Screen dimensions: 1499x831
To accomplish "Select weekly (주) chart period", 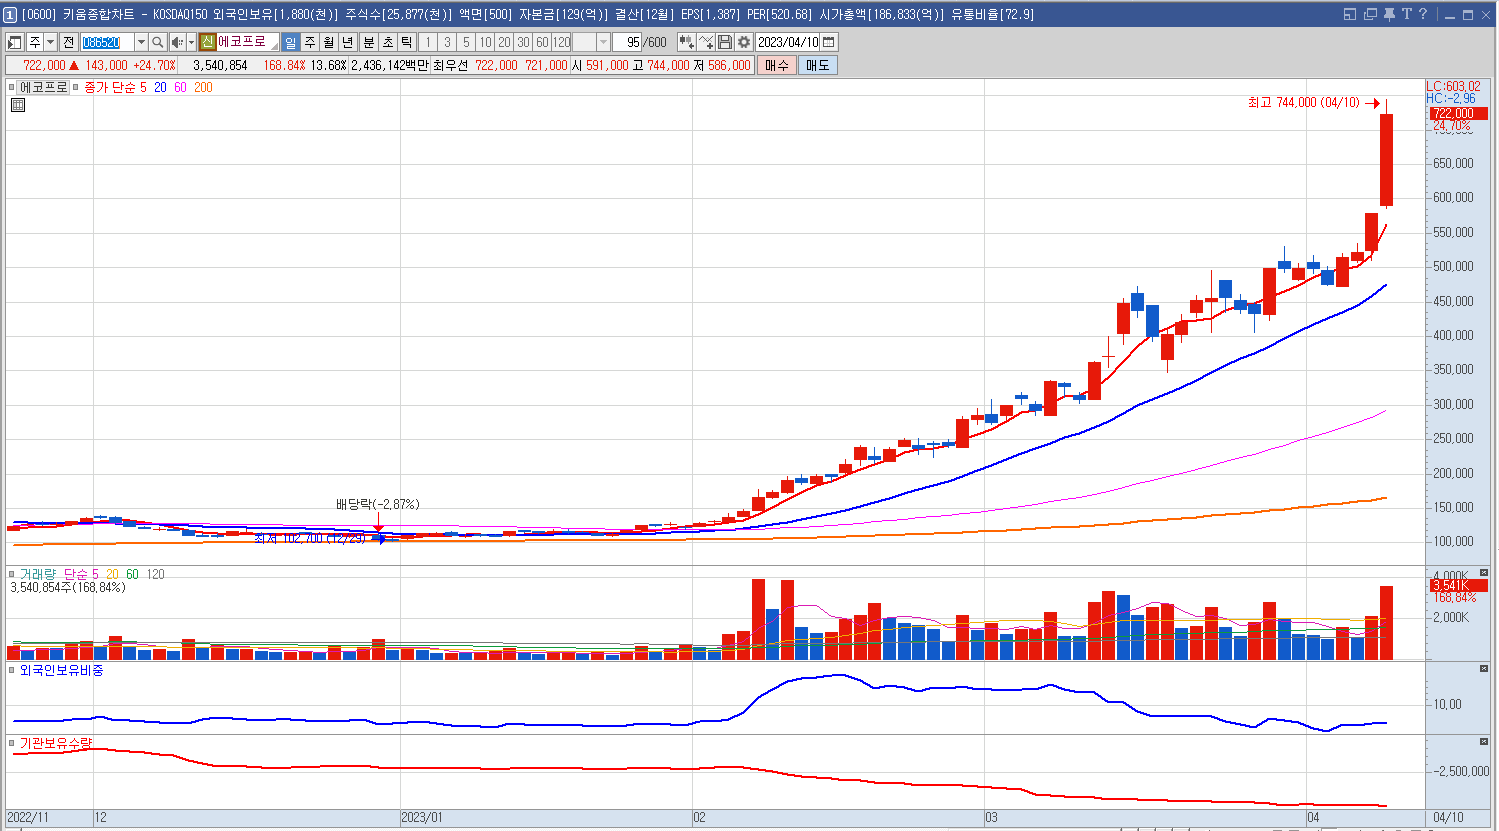I will coord(310,42).
